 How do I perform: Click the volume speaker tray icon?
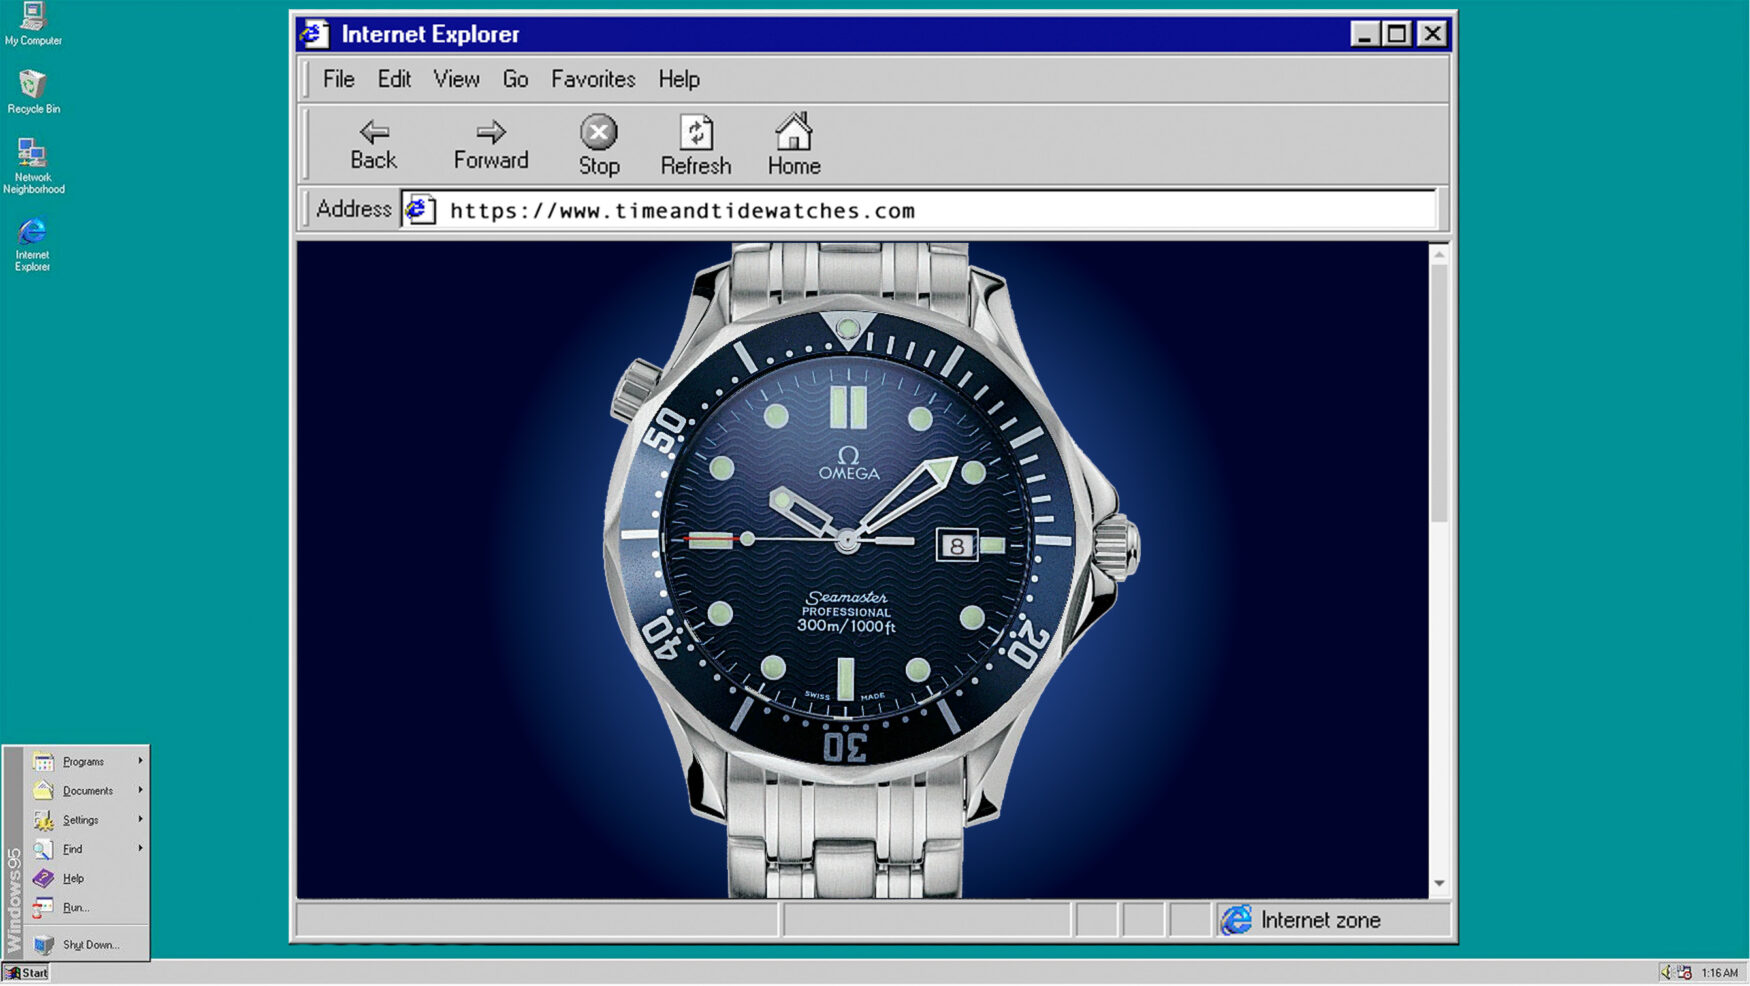click(1666, 972)
